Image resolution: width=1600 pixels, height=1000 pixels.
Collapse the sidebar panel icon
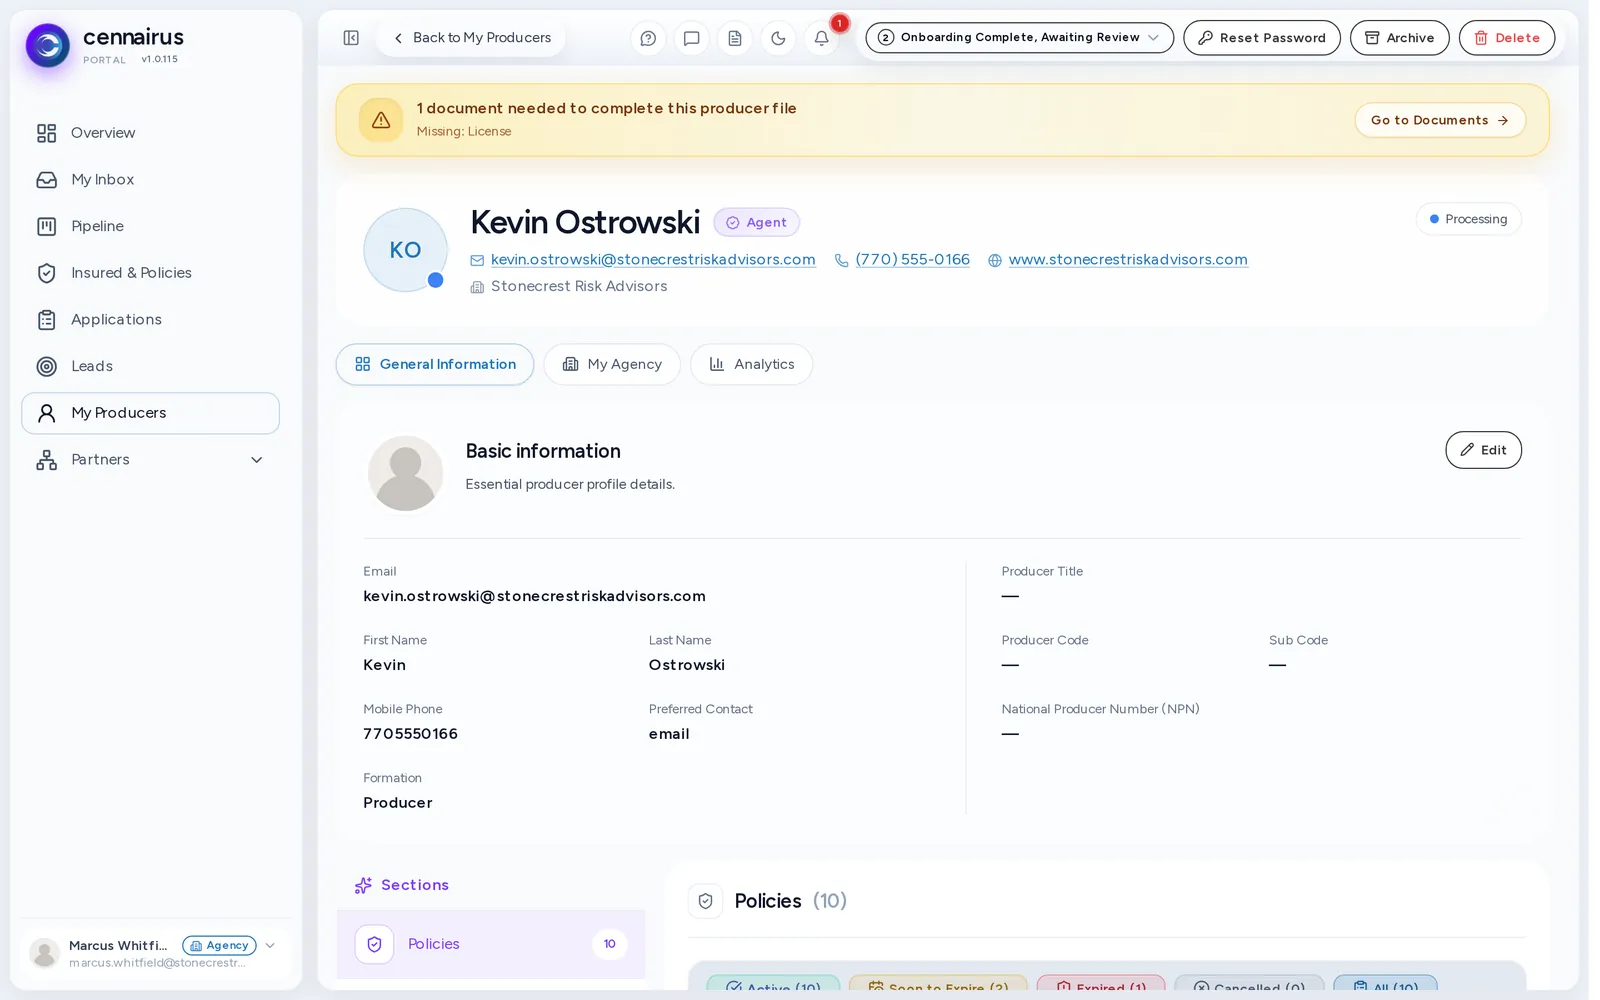351,38
